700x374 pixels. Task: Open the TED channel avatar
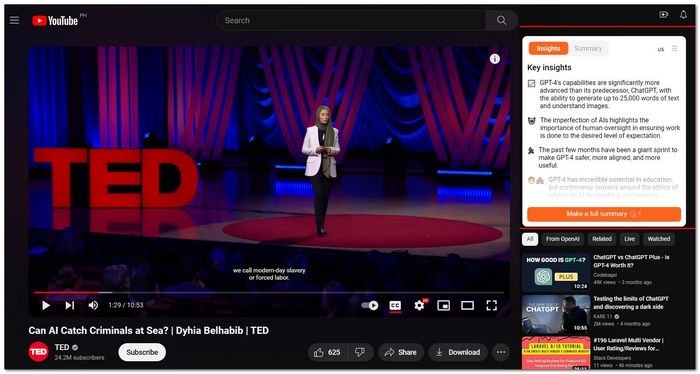pos(38,352)
